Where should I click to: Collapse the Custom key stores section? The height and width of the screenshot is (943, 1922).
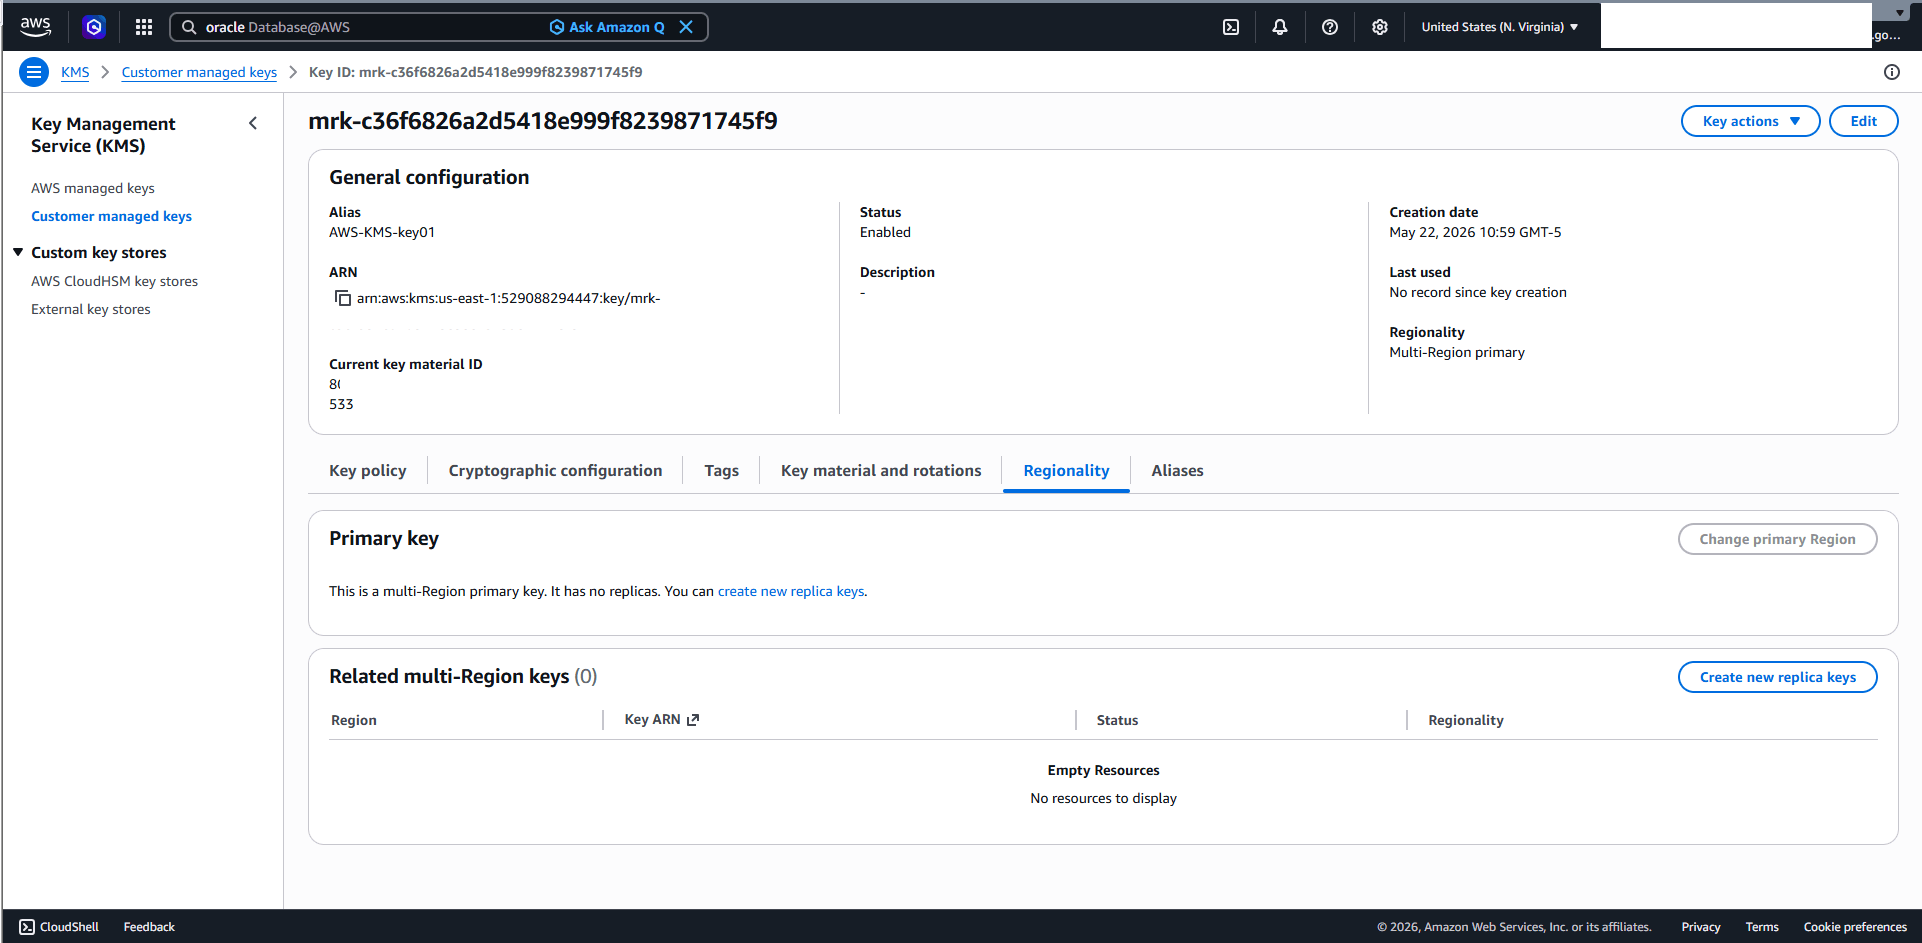tap(18, 252)
